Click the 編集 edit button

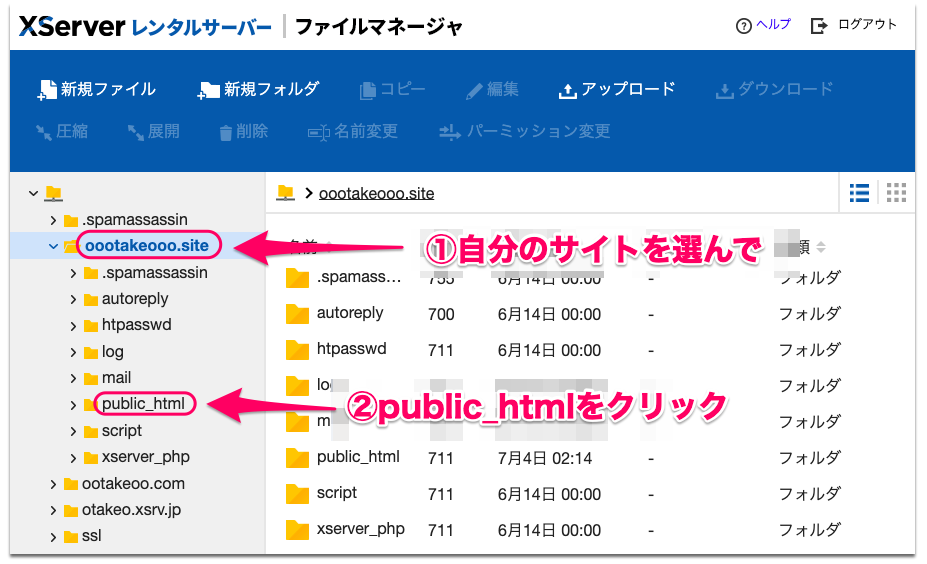pos(492,90)
